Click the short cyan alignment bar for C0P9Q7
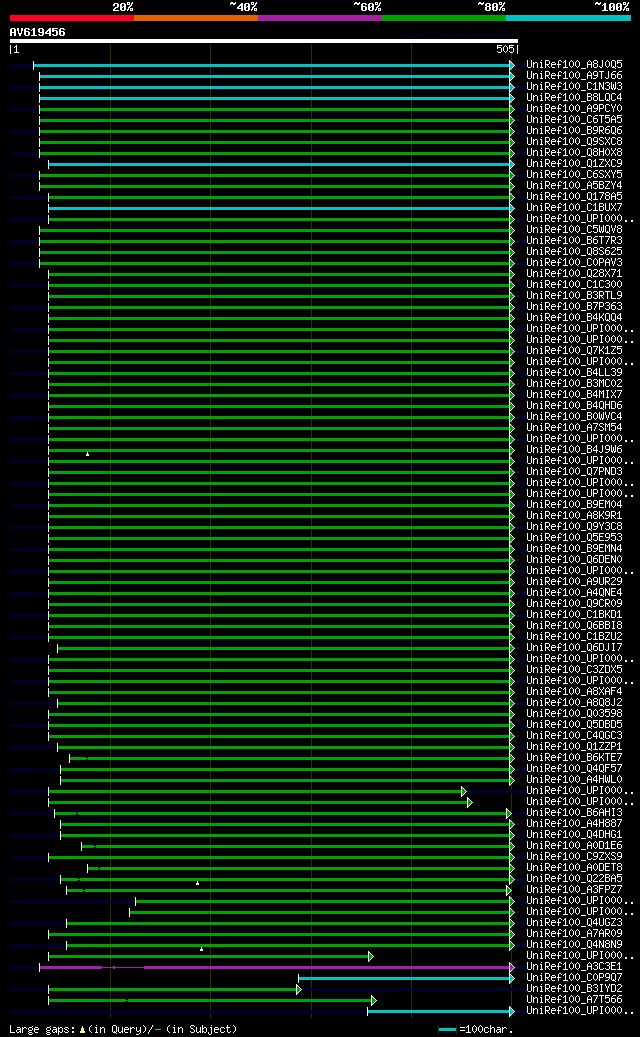This screenshot has width=640, height=1037. tap(405, 978)
